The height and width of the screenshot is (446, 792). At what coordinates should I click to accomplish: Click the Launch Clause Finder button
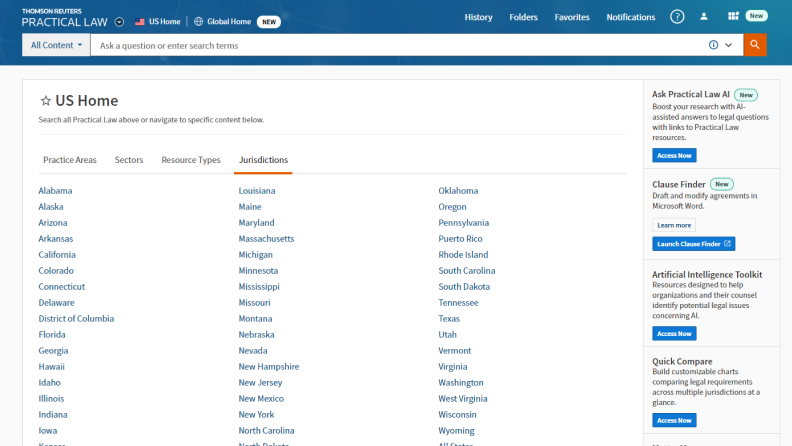694,244
